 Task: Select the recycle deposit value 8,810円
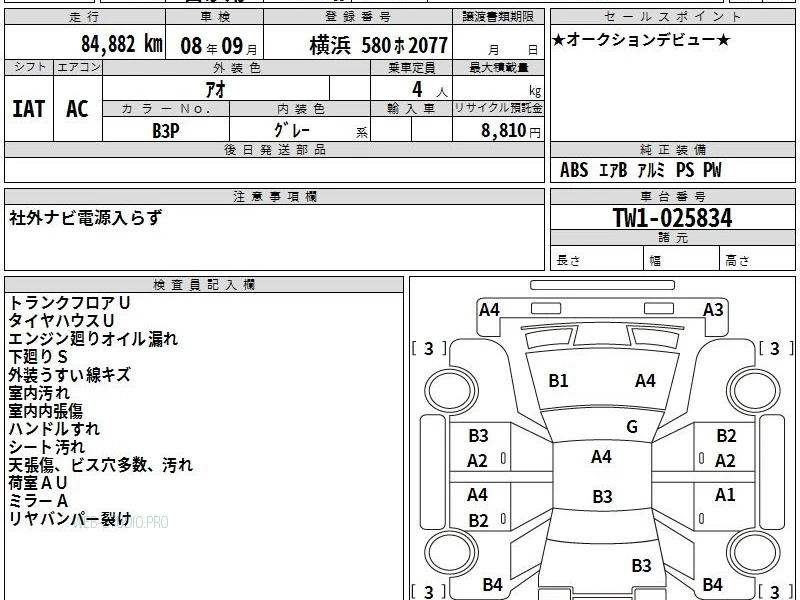[x=511, y=131]
